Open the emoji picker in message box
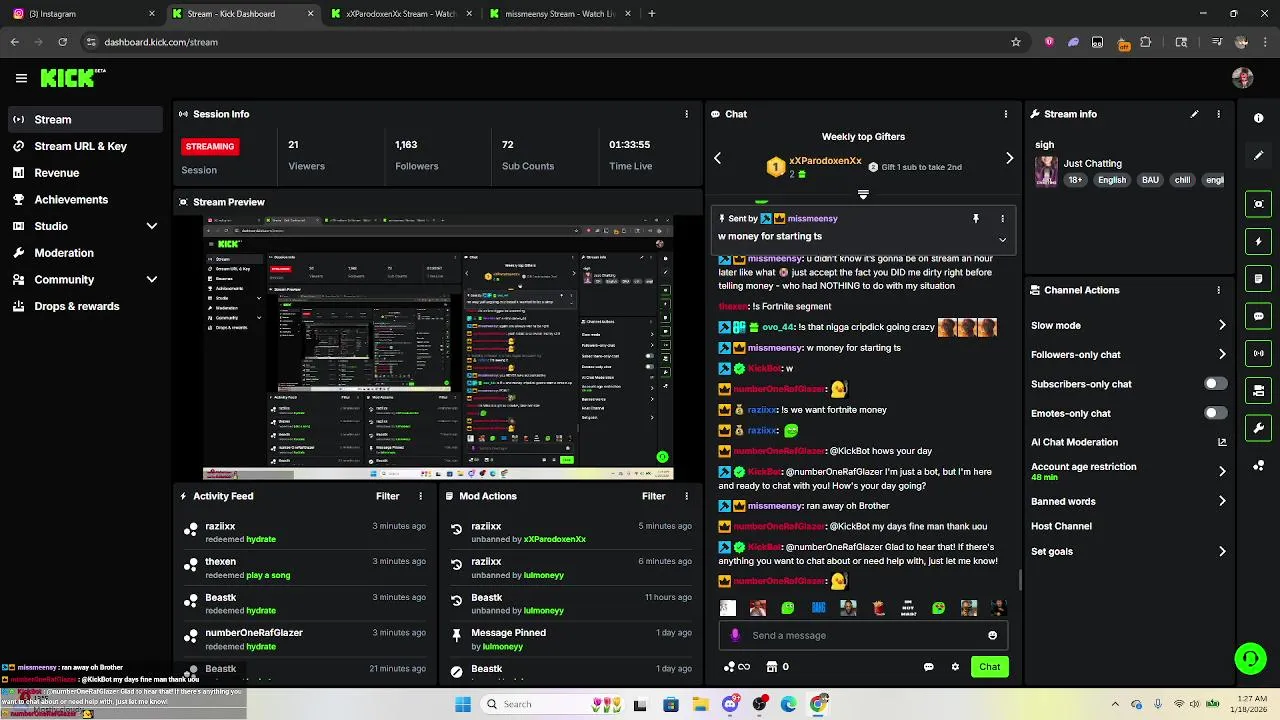 coord(992,635)
